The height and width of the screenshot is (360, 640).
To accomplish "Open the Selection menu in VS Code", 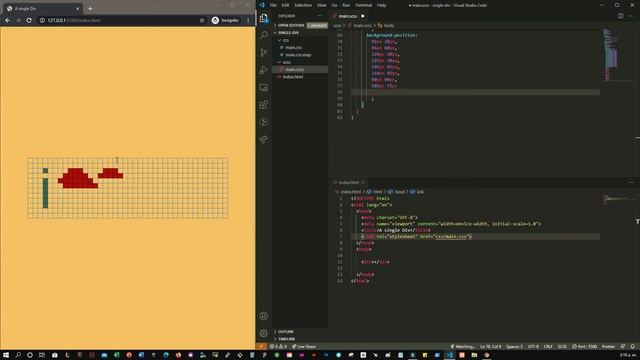I will pyautogui.click(x=303, y=5).
